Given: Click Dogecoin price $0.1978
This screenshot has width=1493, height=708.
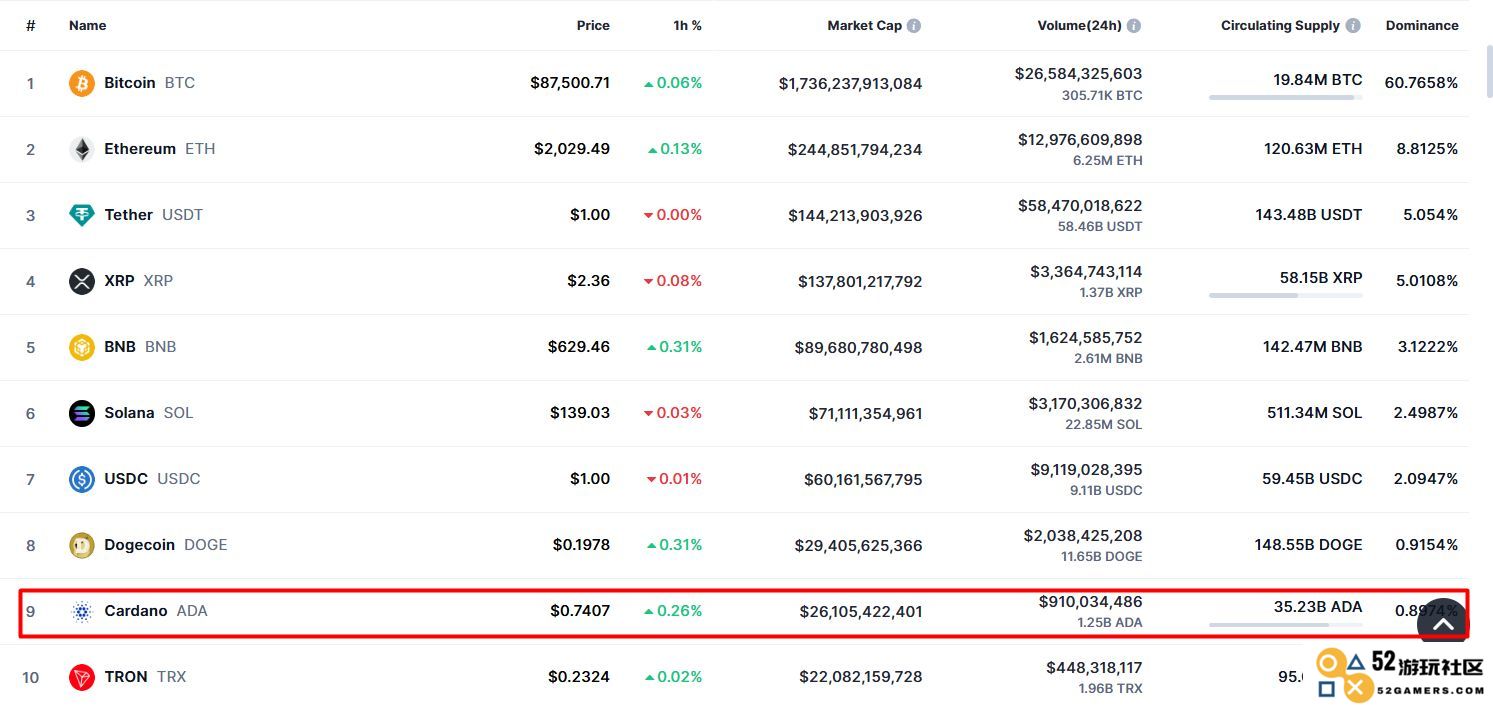Looking at the screenshot, I should [581, 545].
